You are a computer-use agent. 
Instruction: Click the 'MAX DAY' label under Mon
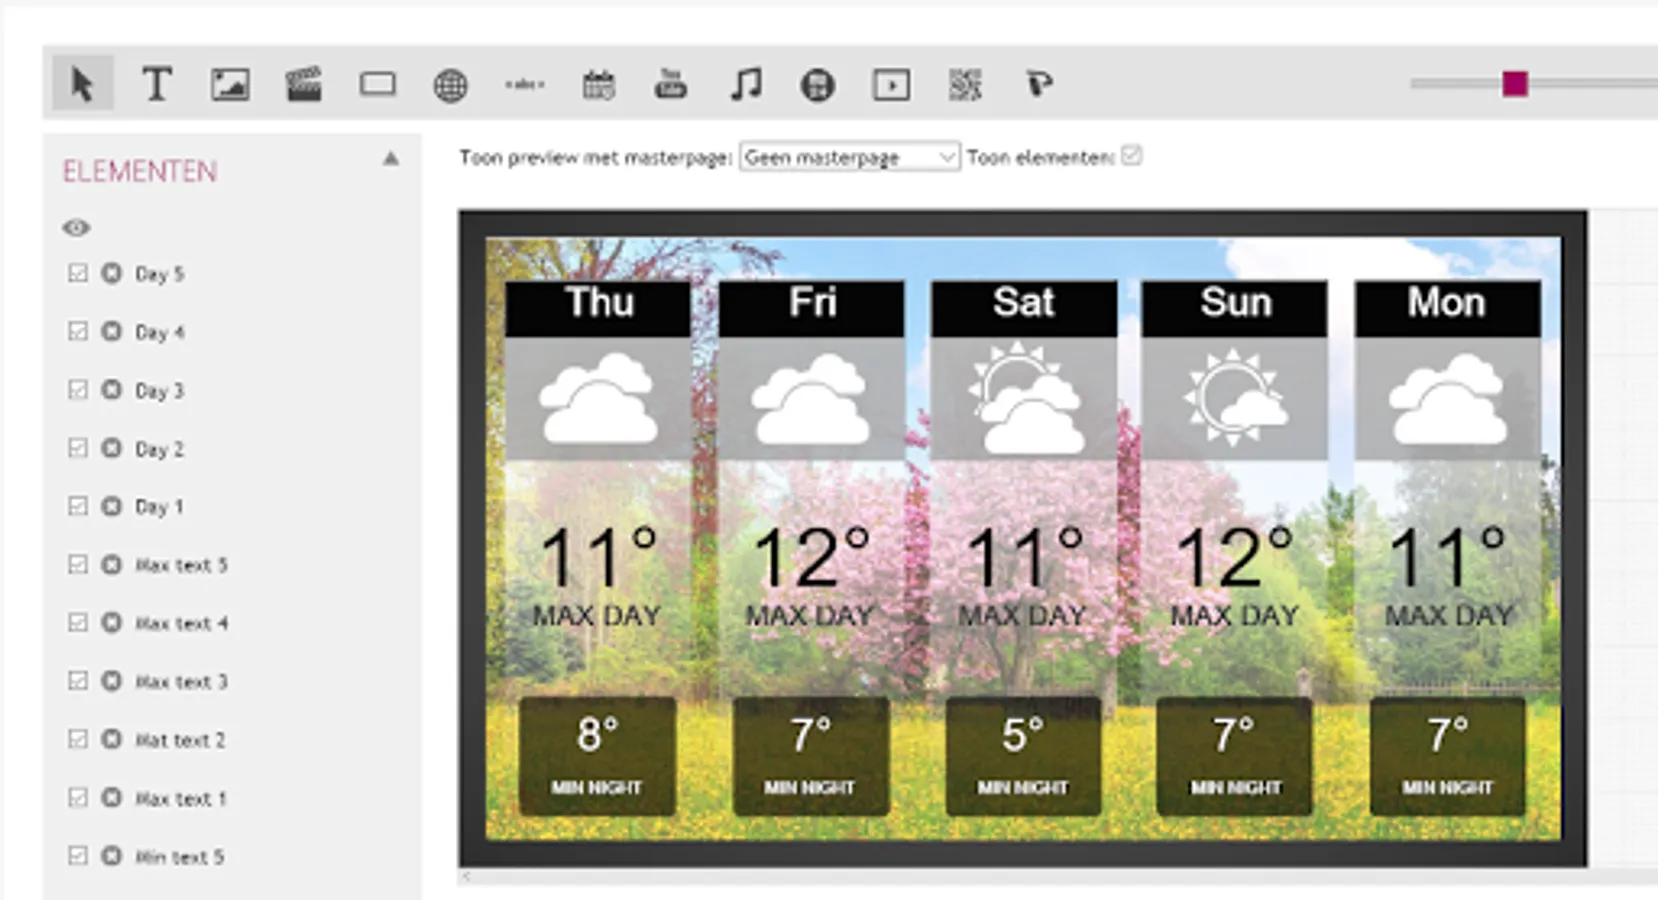tap(1448, 615)
